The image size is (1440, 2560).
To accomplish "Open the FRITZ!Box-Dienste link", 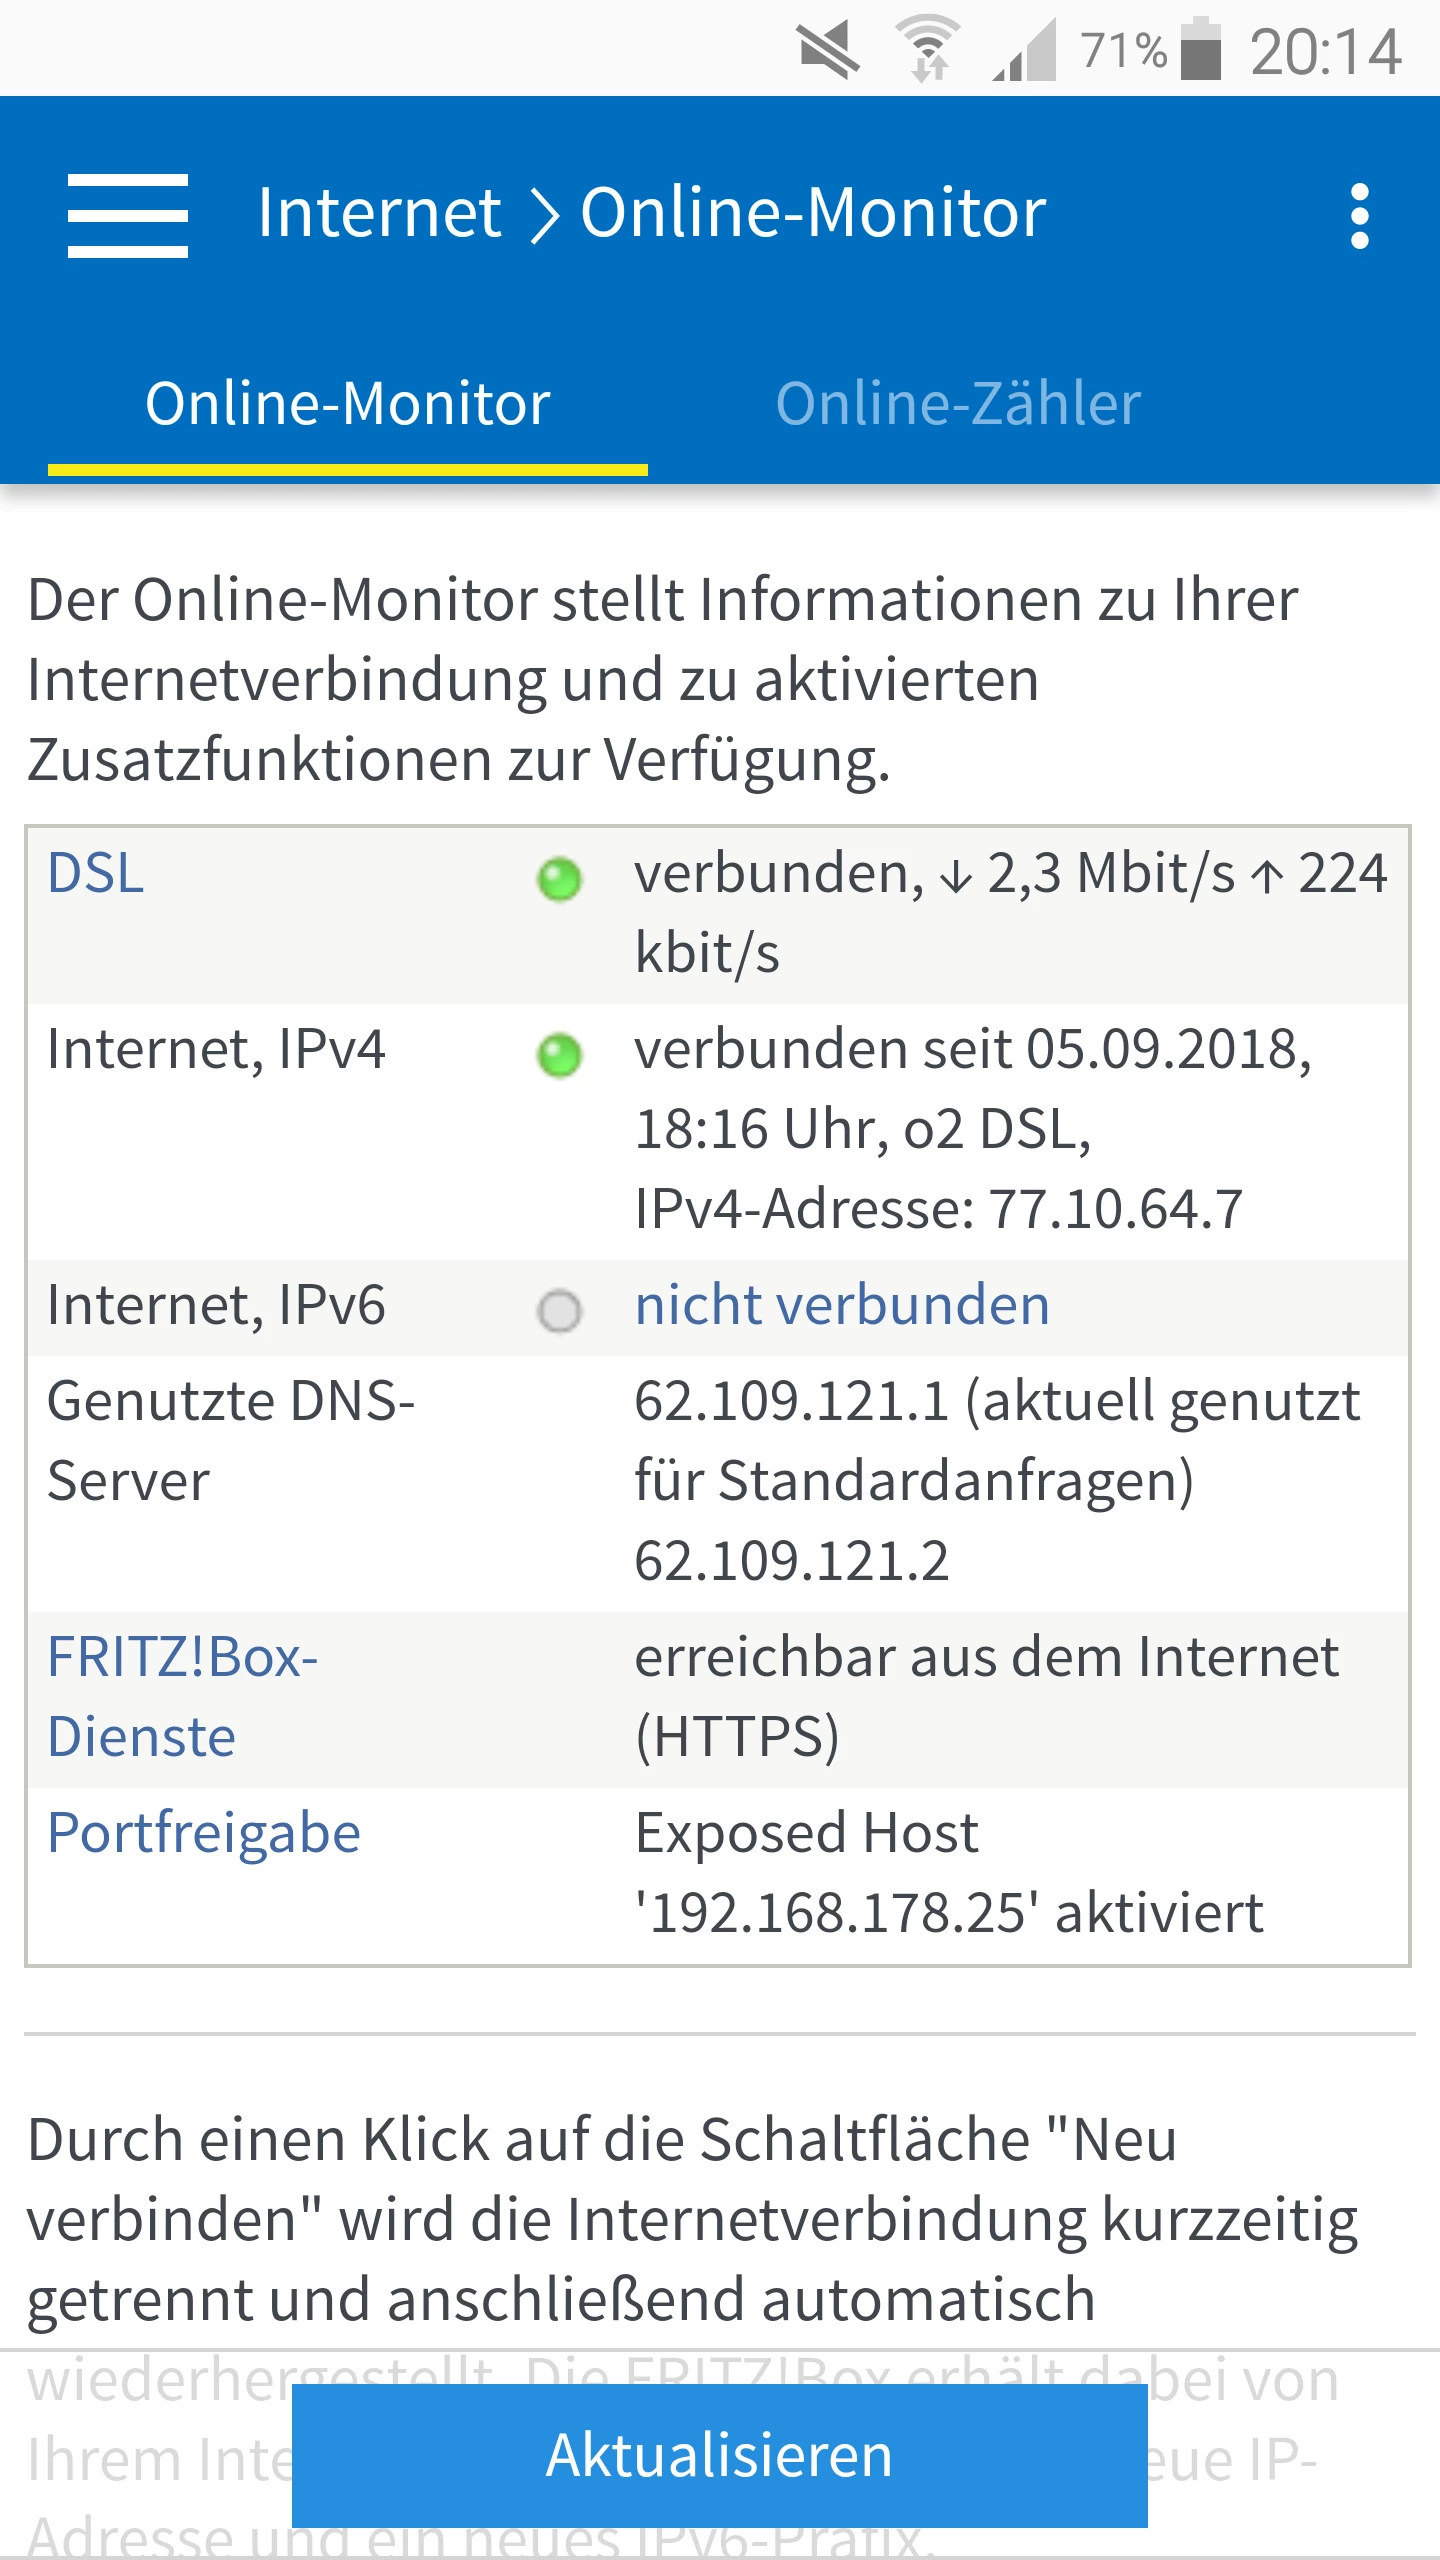I will click(182, 1697).
